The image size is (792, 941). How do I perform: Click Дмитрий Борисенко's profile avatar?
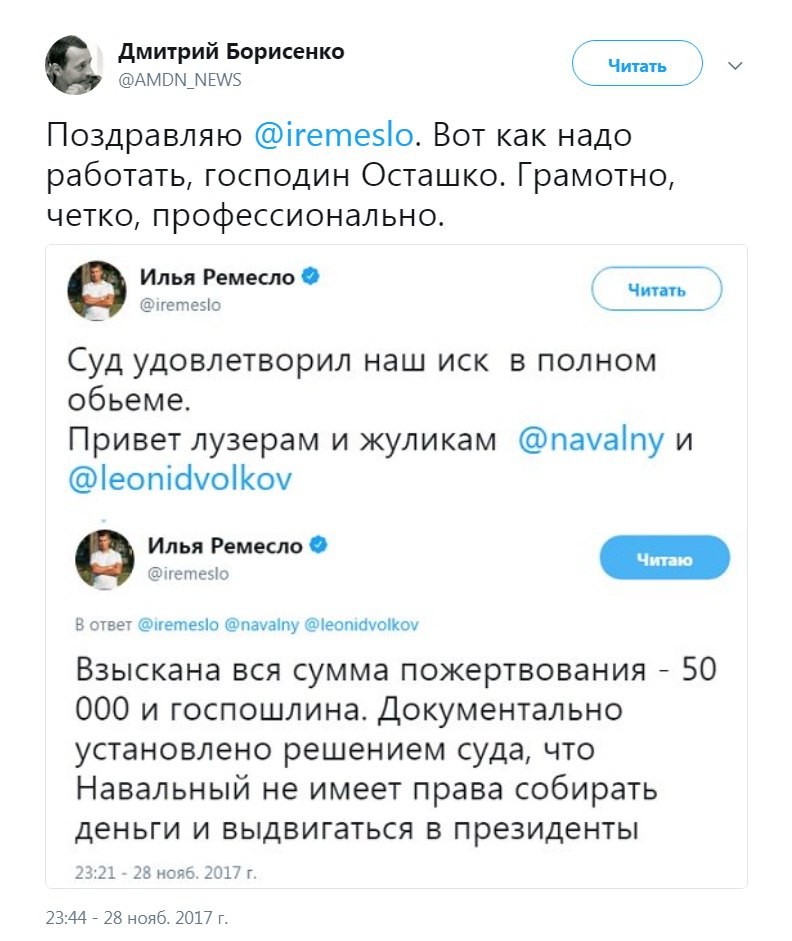[74, 66]
